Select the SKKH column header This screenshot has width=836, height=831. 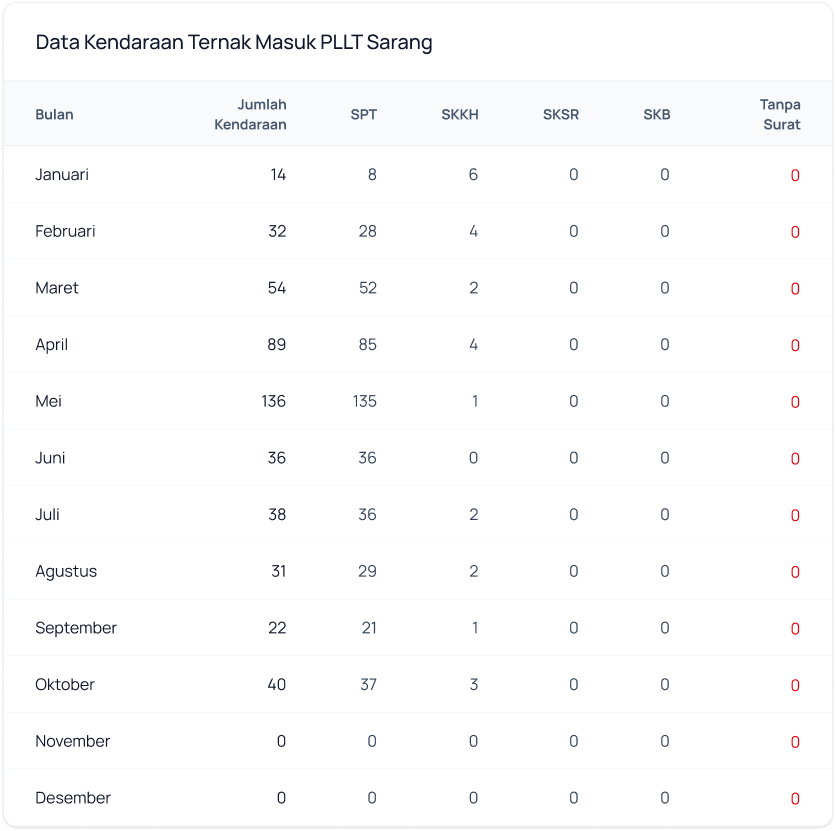460,114
